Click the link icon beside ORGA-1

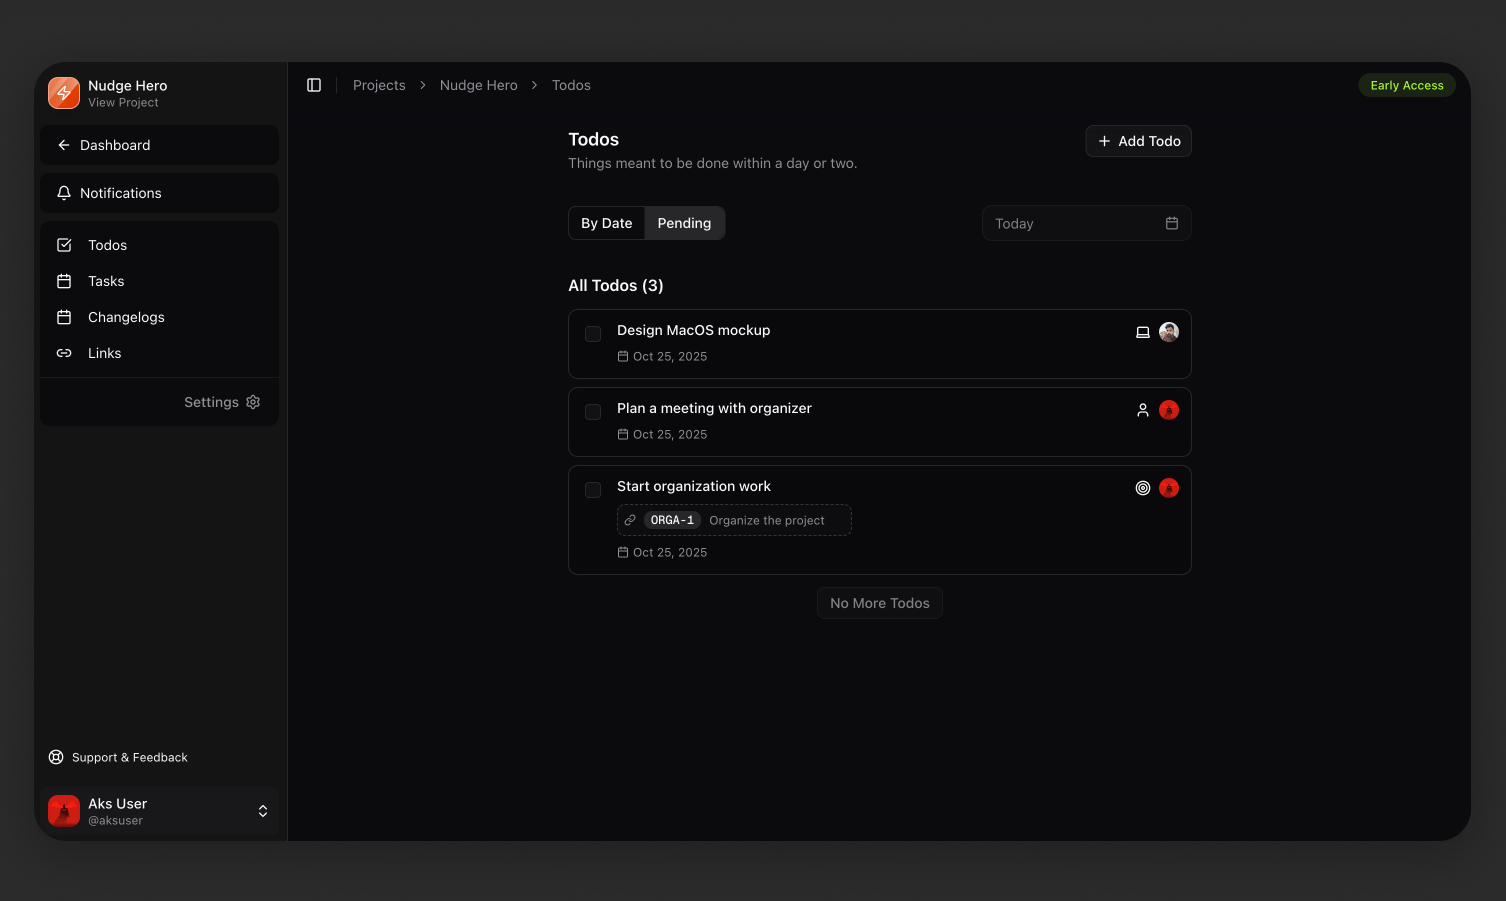pyautogui.click(x=630, y=520)
